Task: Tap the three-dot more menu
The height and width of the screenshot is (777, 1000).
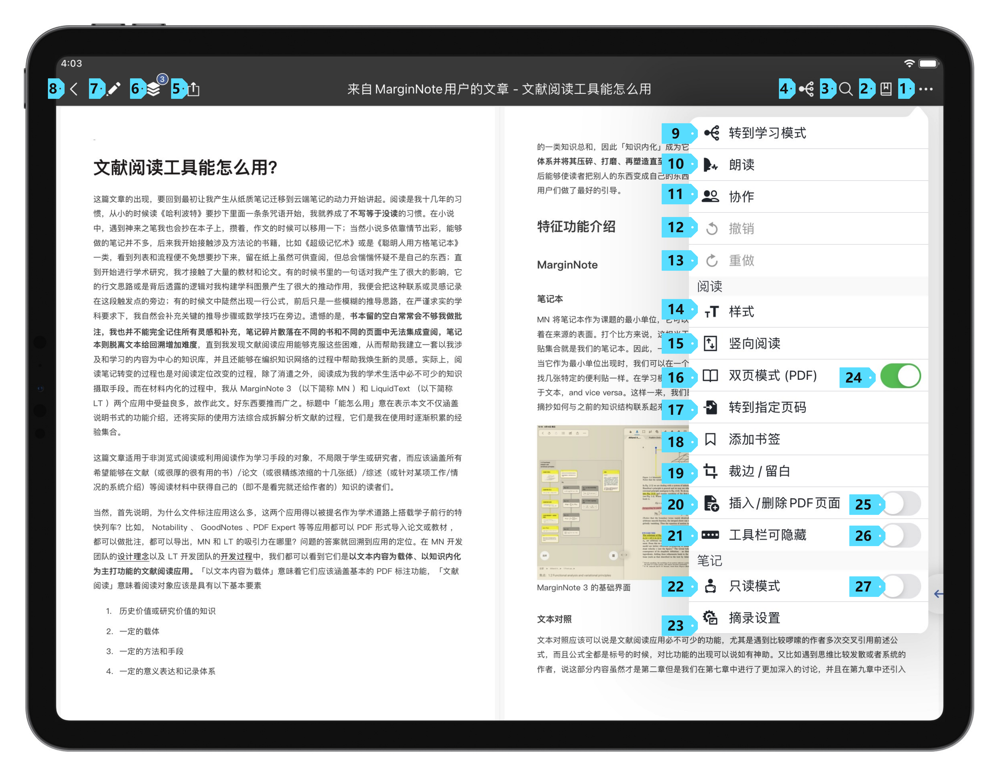Action: tap(926, 89)
